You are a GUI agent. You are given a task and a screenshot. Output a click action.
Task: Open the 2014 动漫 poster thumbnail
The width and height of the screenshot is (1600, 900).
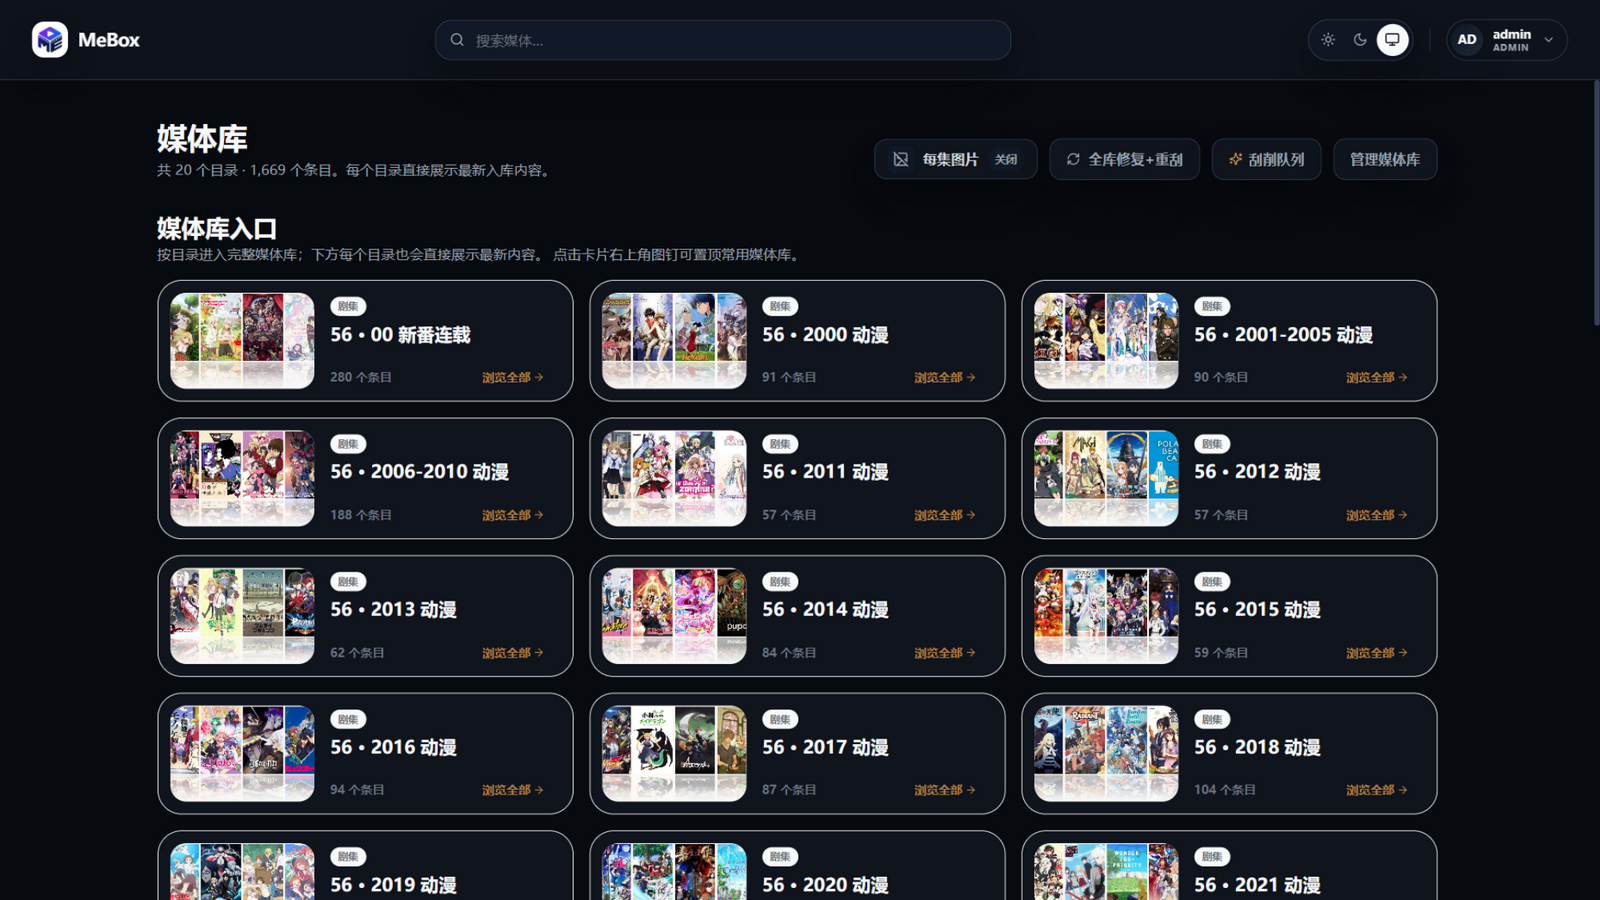pyautogui.click(x=674, y=616)
